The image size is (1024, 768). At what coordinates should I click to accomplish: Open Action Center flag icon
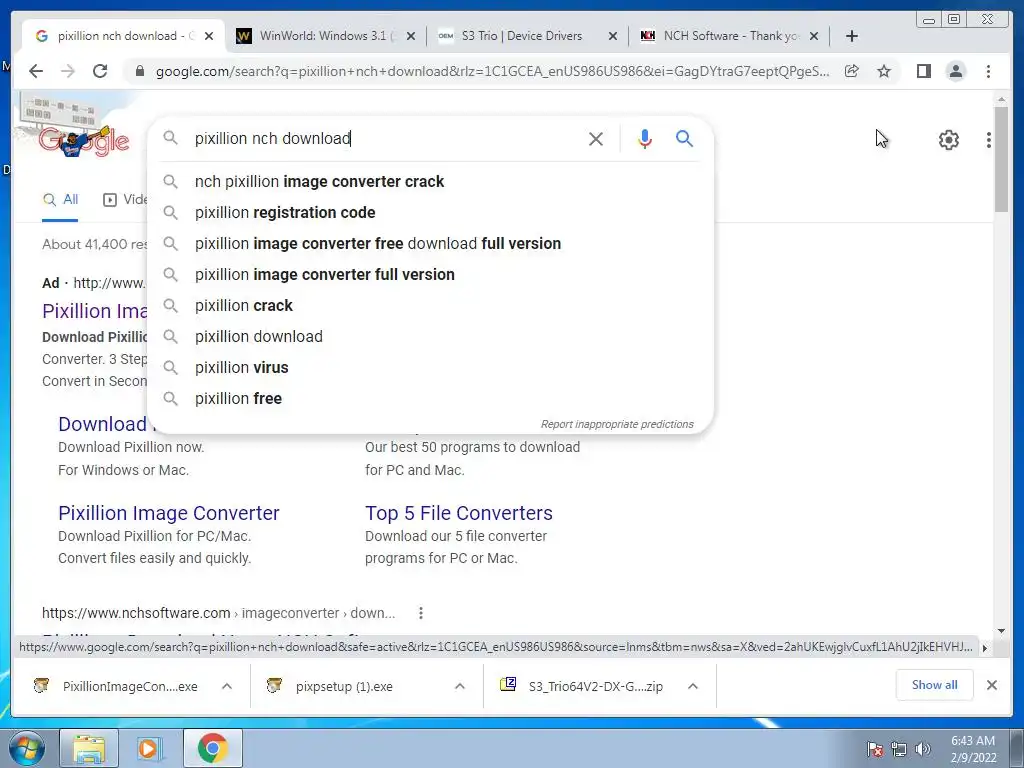(874, 749)
